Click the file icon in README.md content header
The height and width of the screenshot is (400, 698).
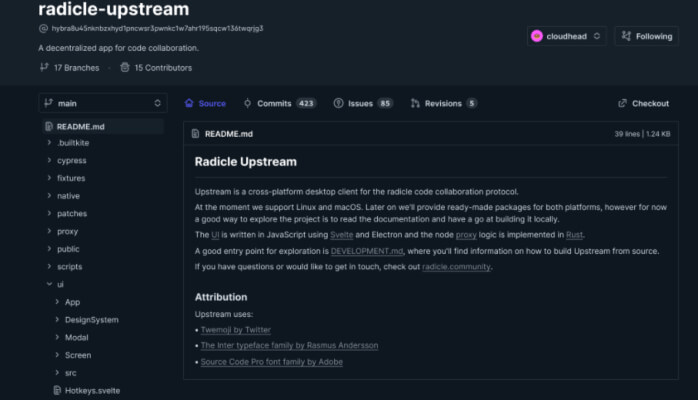pos(195,133)
